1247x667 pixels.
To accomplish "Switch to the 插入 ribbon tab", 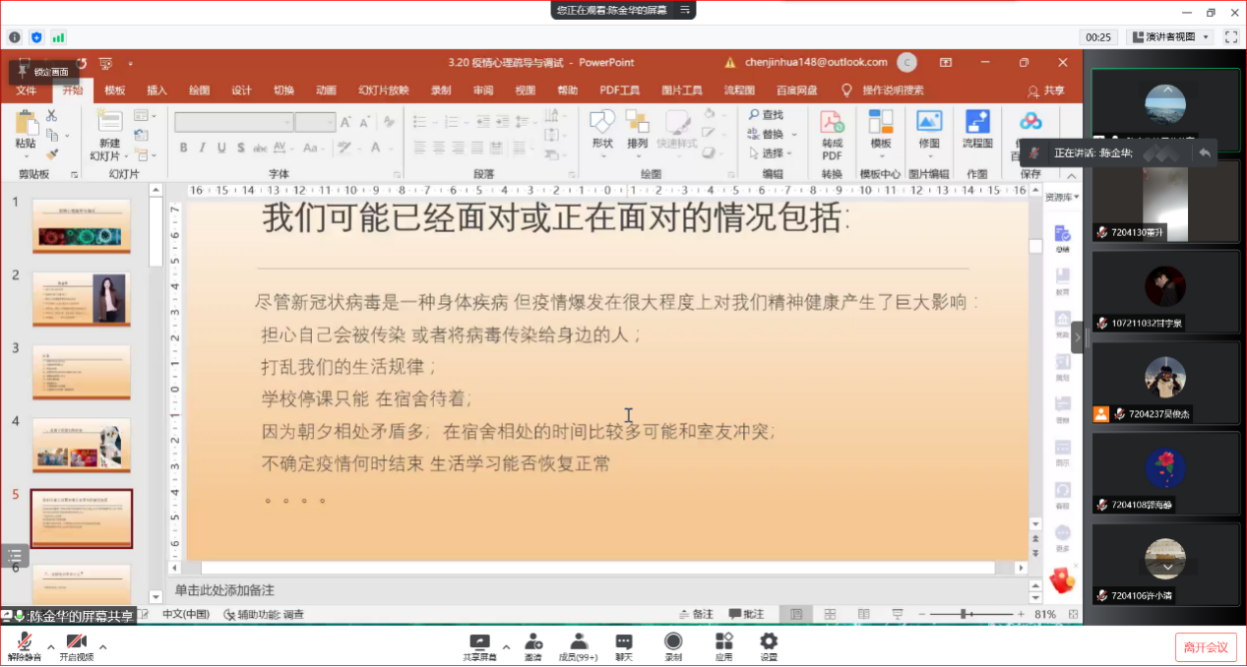I will (157, 90).
